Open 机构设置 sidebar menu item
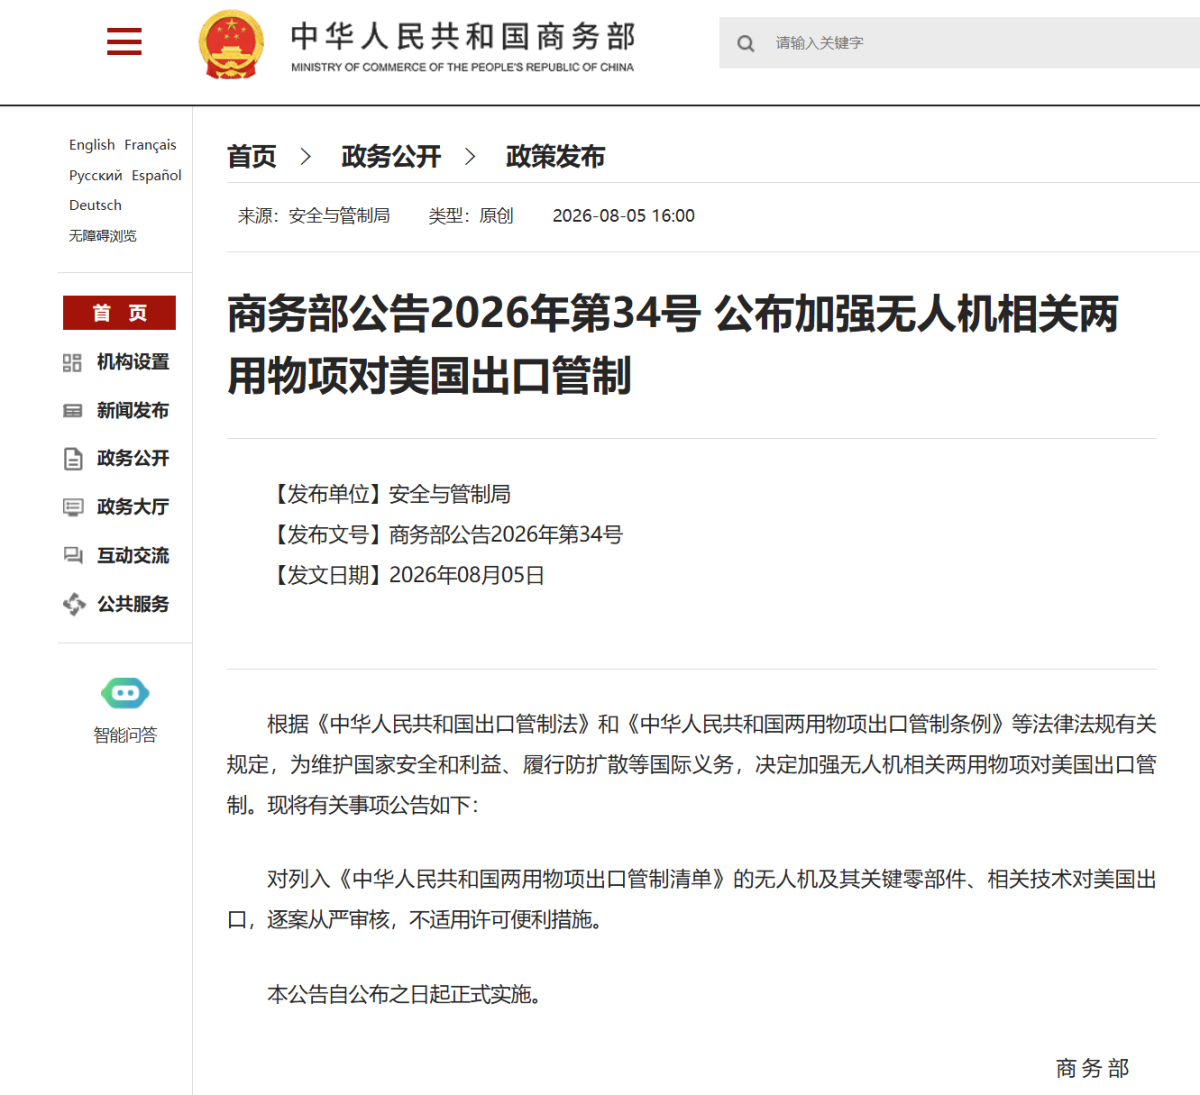 [133, 362]
